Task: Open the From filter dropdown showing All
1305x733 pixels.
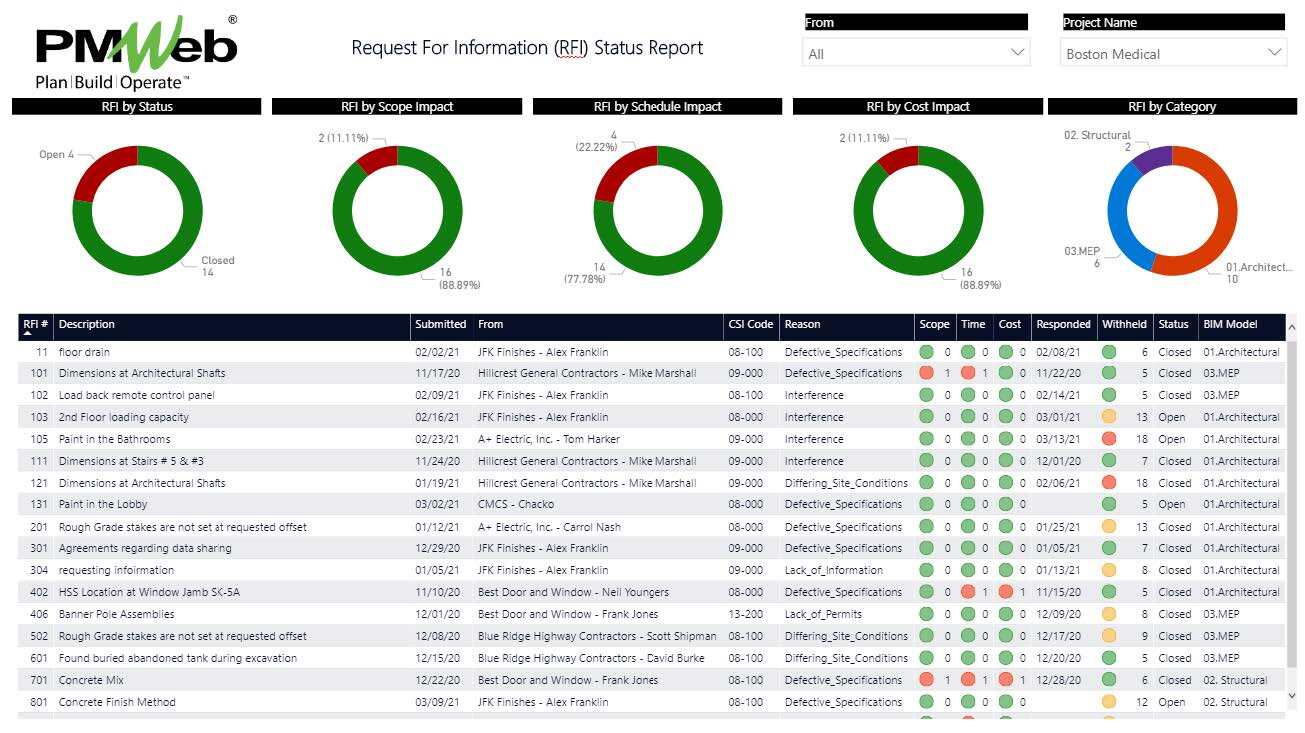Action: click(916, 53)
